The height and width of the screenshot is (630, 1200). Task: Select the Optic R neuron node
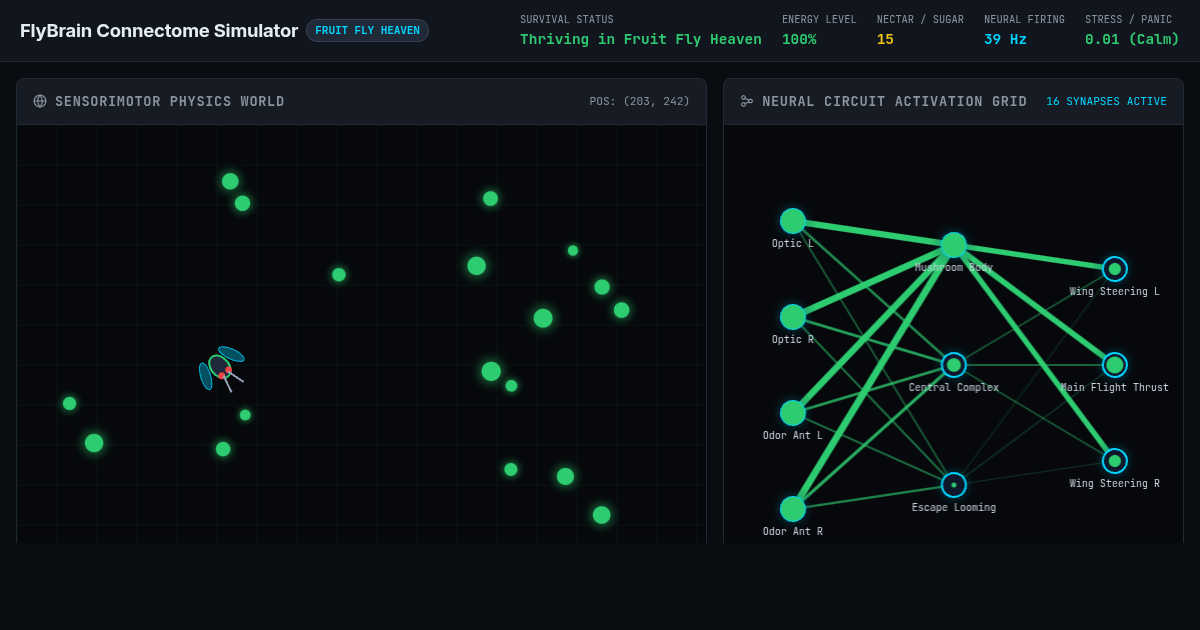(793, 317)
